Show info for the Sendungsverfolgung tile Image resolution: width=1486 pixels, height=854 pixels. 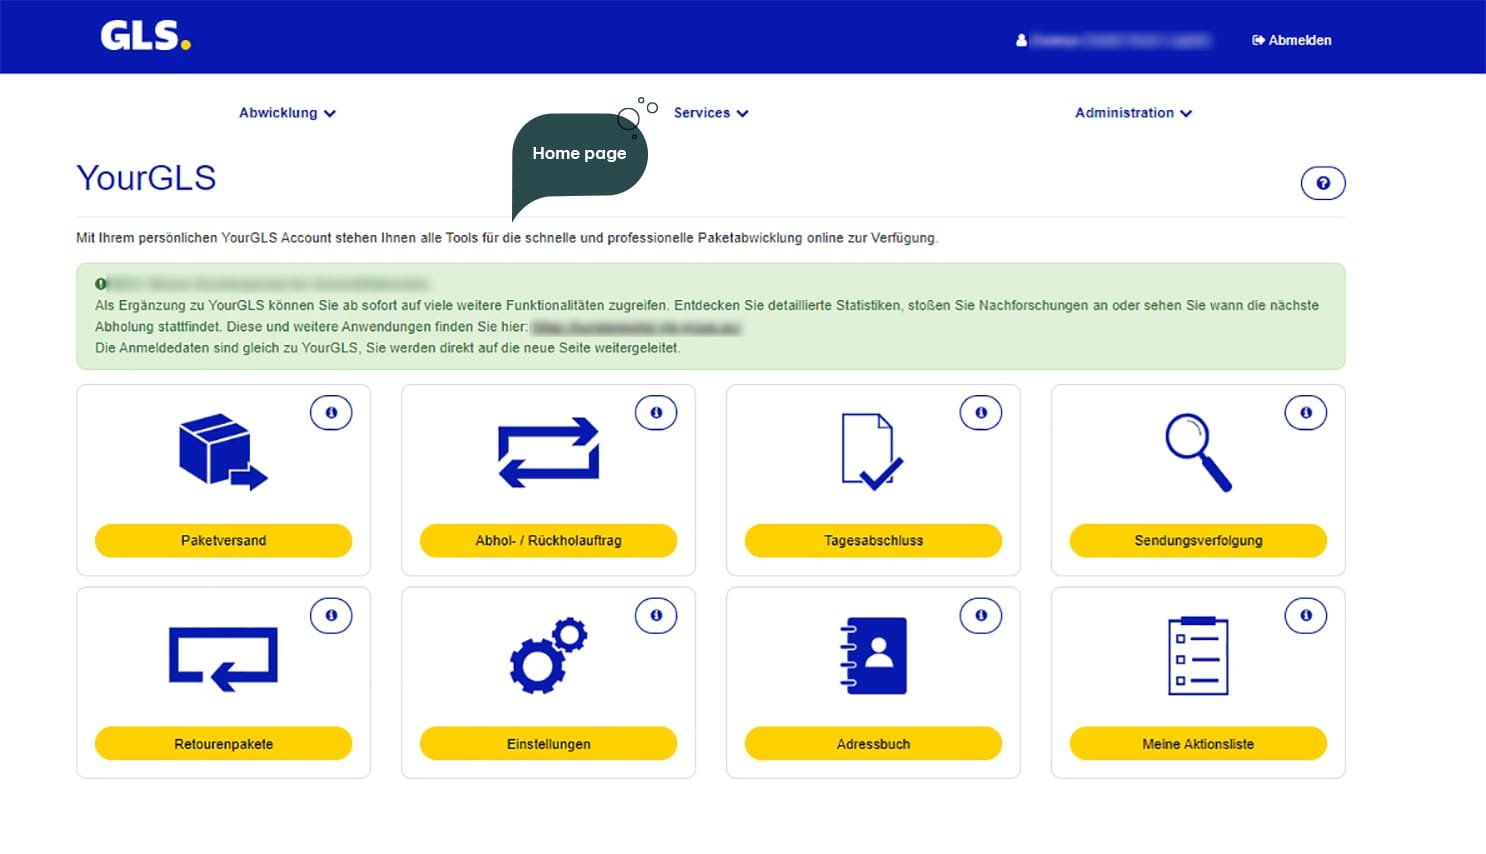pyautogui.click(x=1305, y=412)
